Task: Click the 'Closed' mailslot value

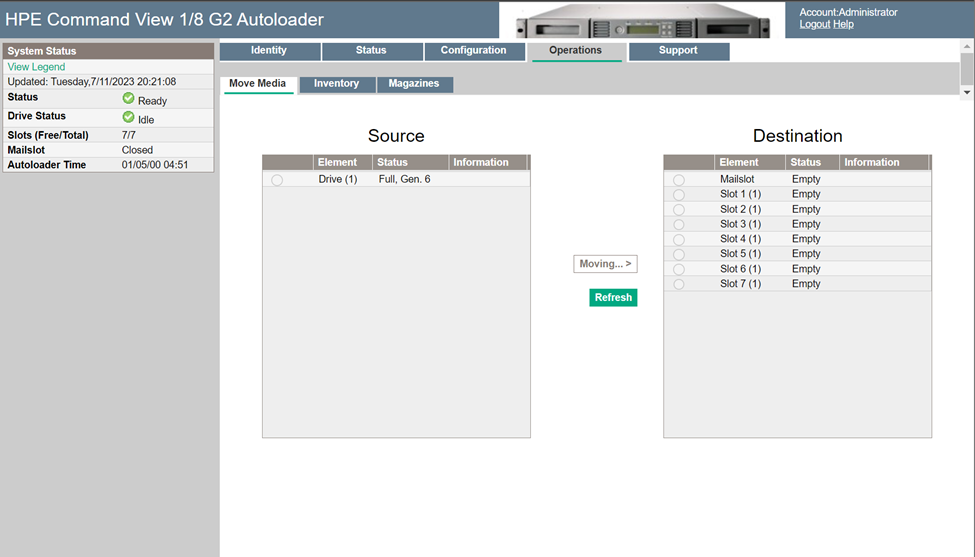Action: (x=137, y=150)
